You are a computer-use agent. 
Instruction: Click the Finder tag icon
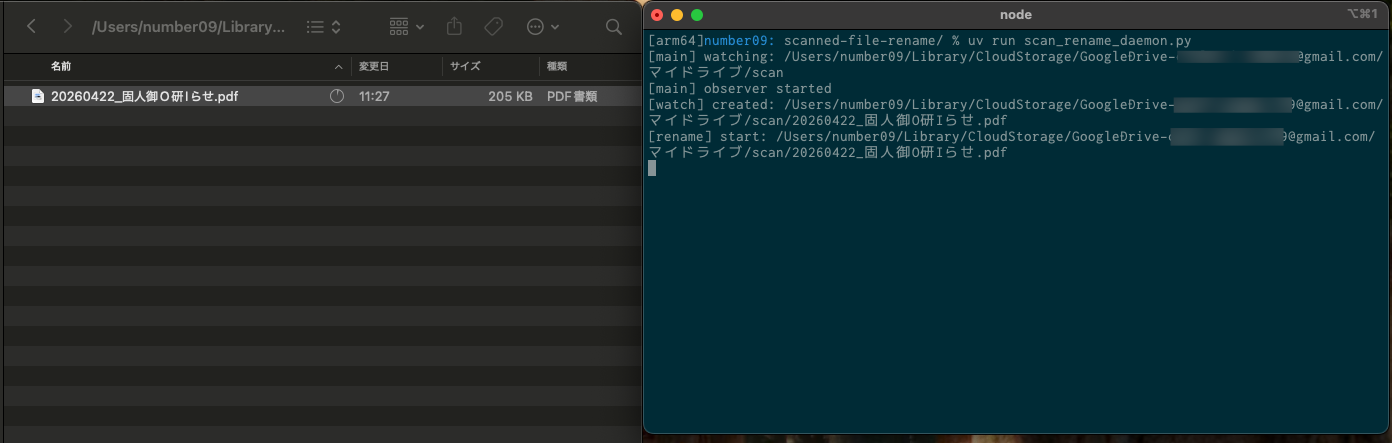pyautogui.click(x=493, y=27)
